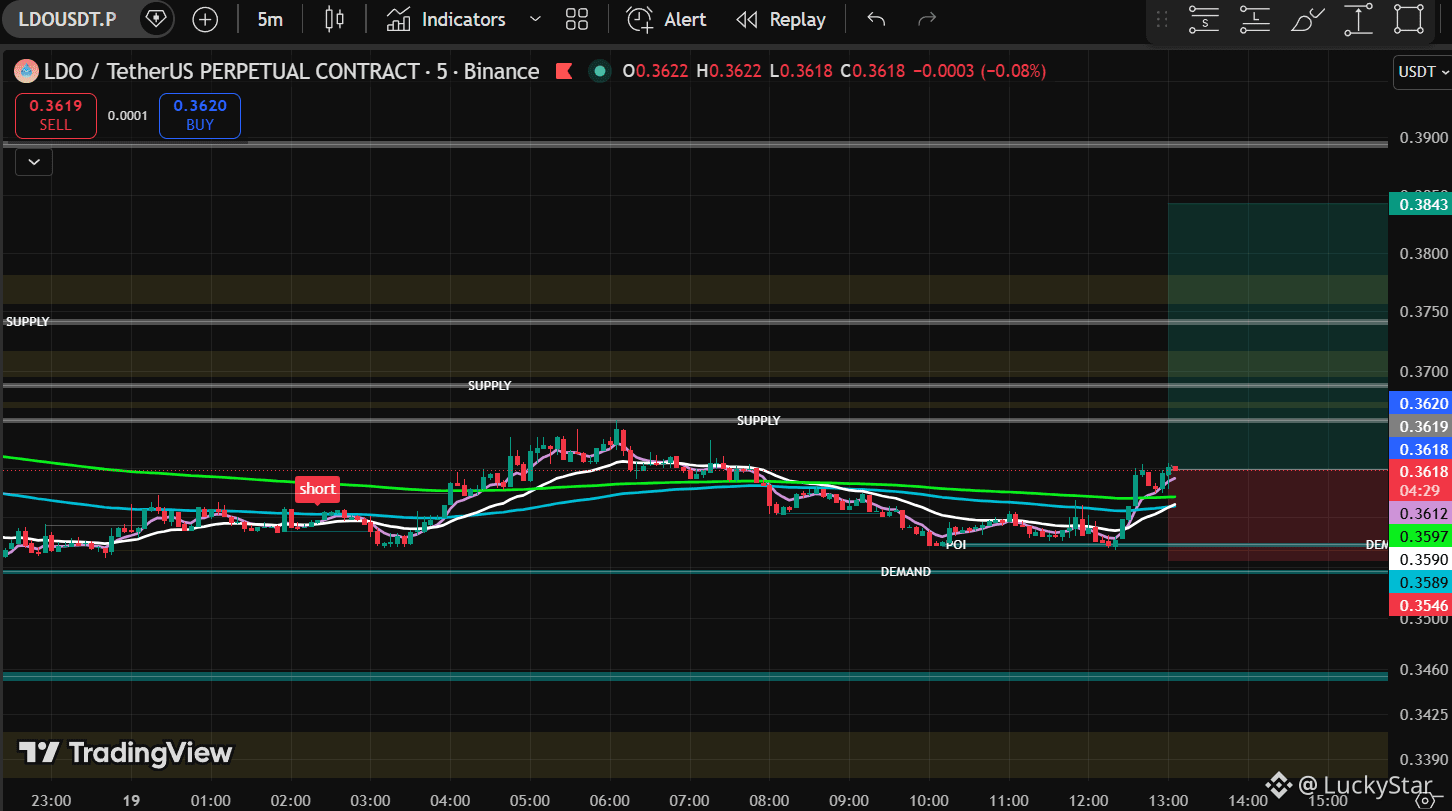Image resolution: width=1452 pixels, height=811 pixels.
Task: Click the green market status dot
Action: (x=599, y=71)
